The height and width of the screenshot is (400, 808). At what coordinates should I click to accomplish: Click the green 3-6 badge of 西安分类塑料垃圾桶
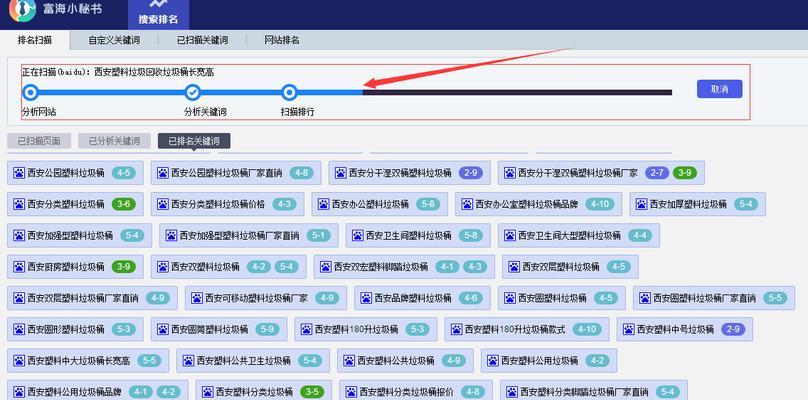[x=124, y=204]
